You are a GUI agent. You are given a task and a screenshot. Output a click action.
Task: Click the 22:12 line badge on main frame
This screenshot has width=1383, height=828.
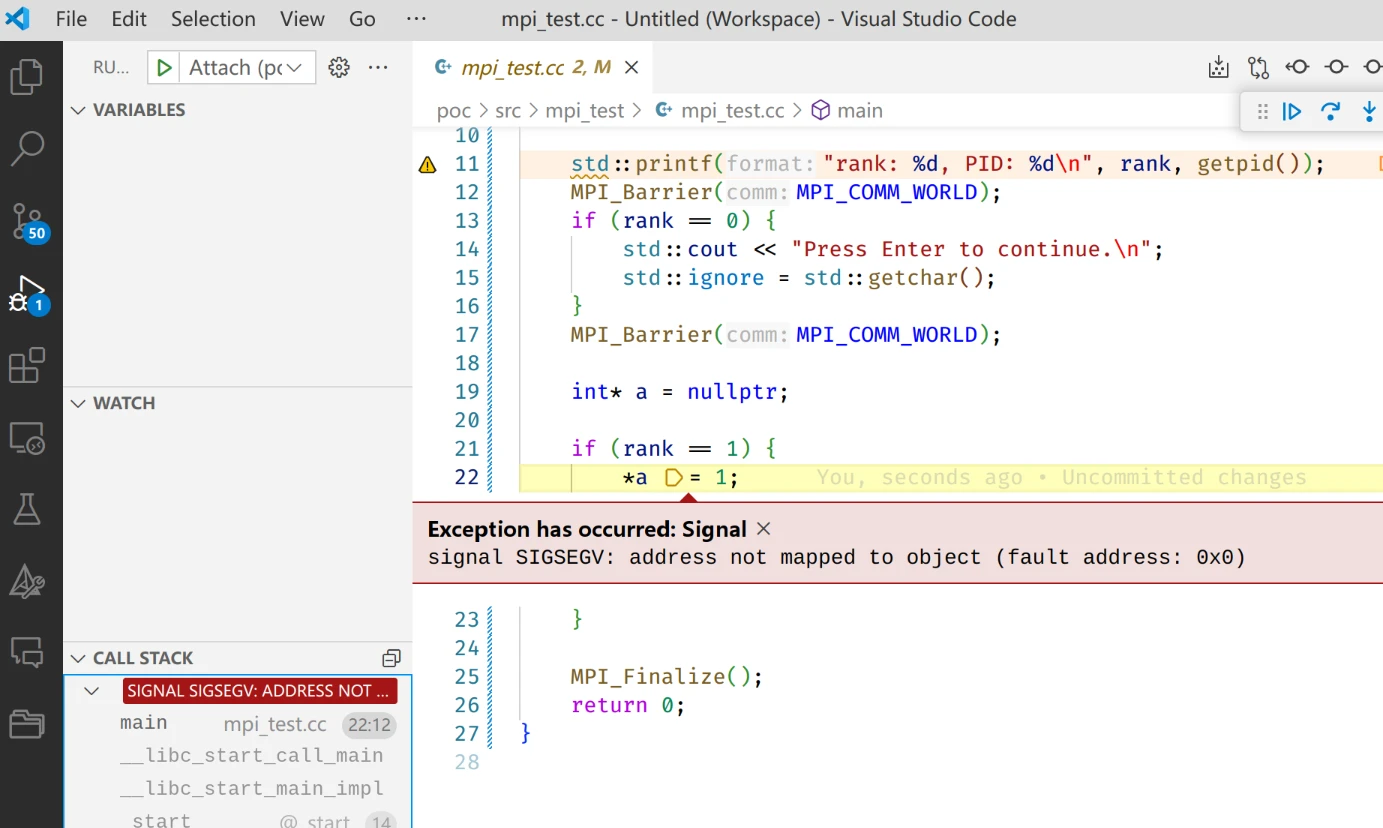(x=369, y=724)
